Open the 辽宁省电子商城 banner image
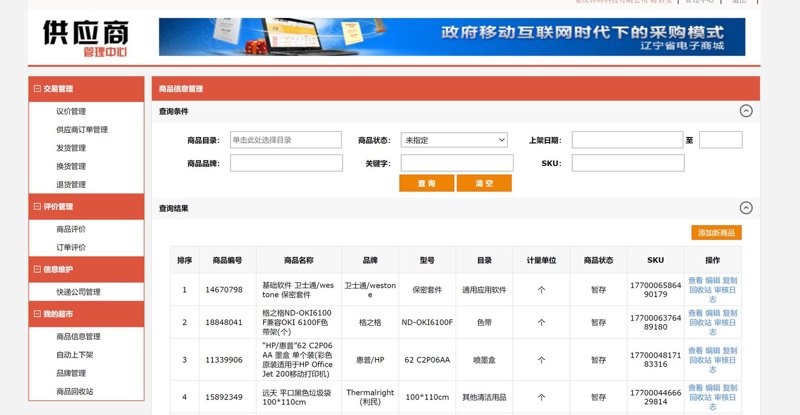This screenshot has height=415, width=800. [x=452, y=37]
